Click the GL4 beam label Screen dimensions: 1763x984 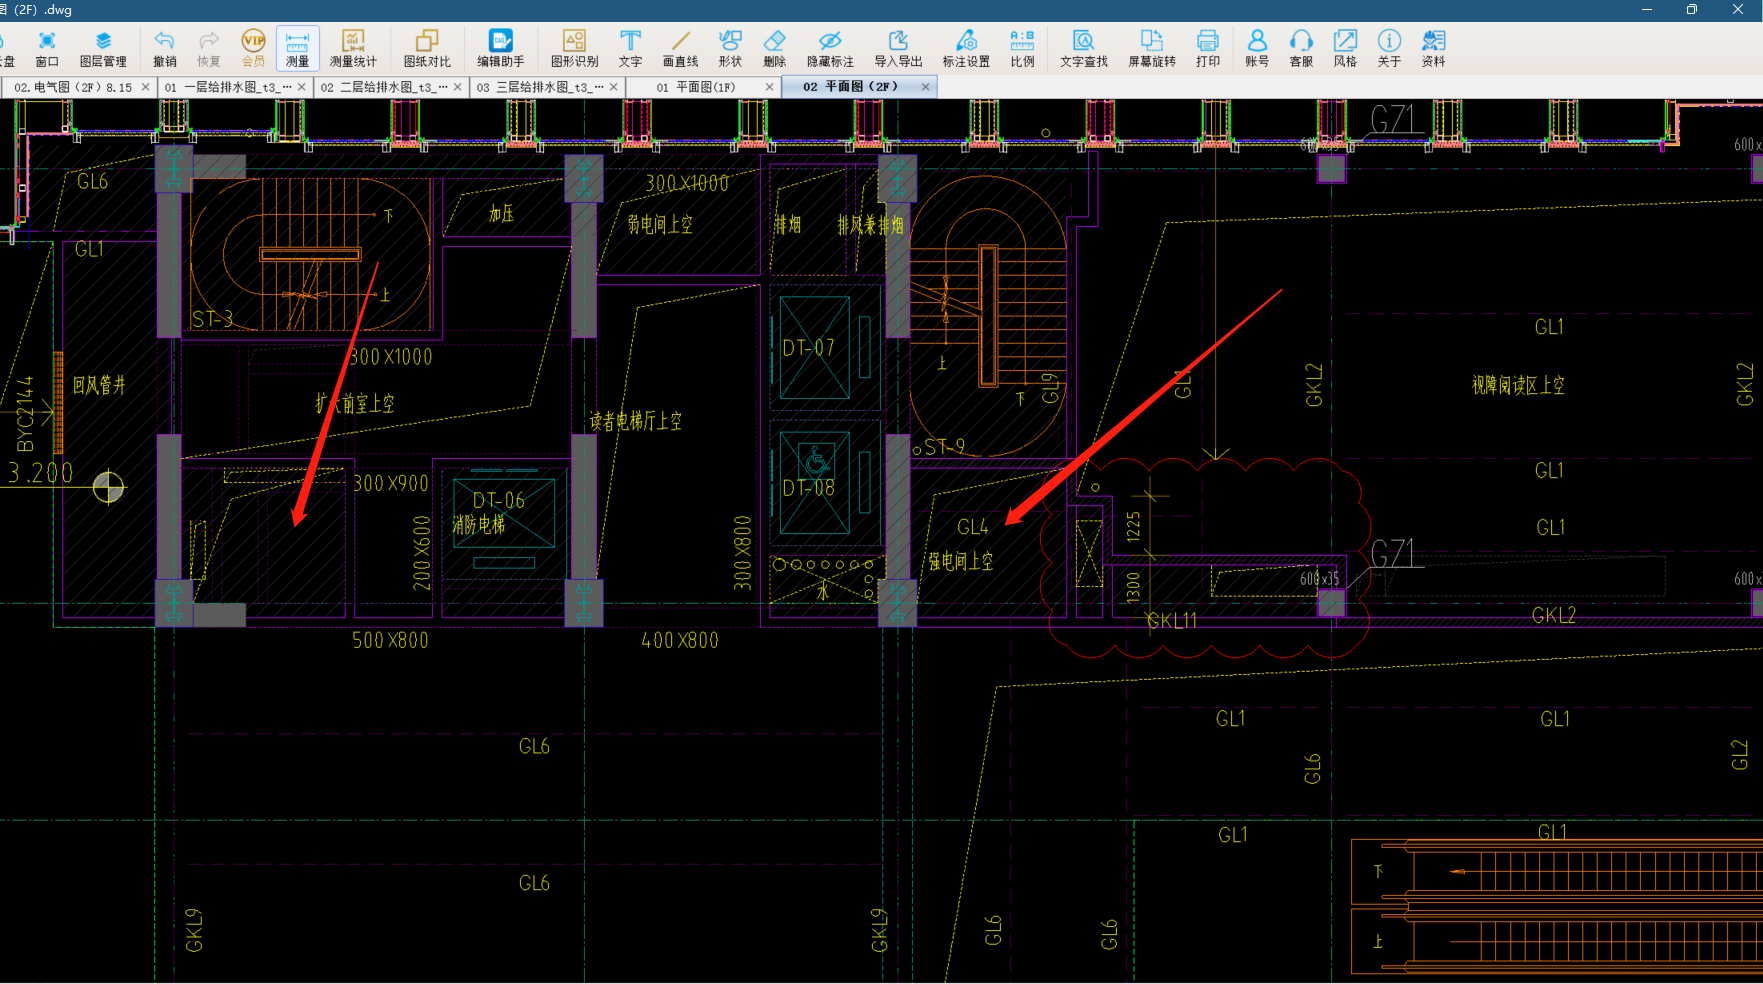pyautogui.click(x=973, y=526)
